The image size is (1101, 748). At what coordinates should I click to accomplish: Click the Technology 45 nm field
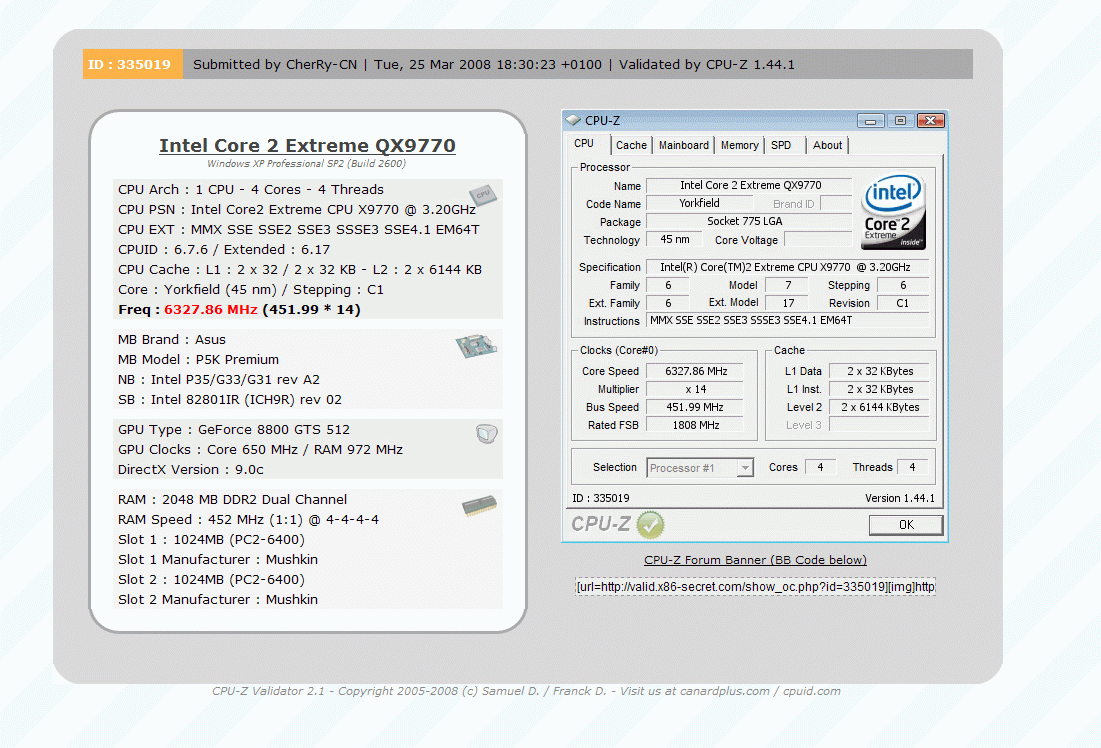click(x=675, y=240)
